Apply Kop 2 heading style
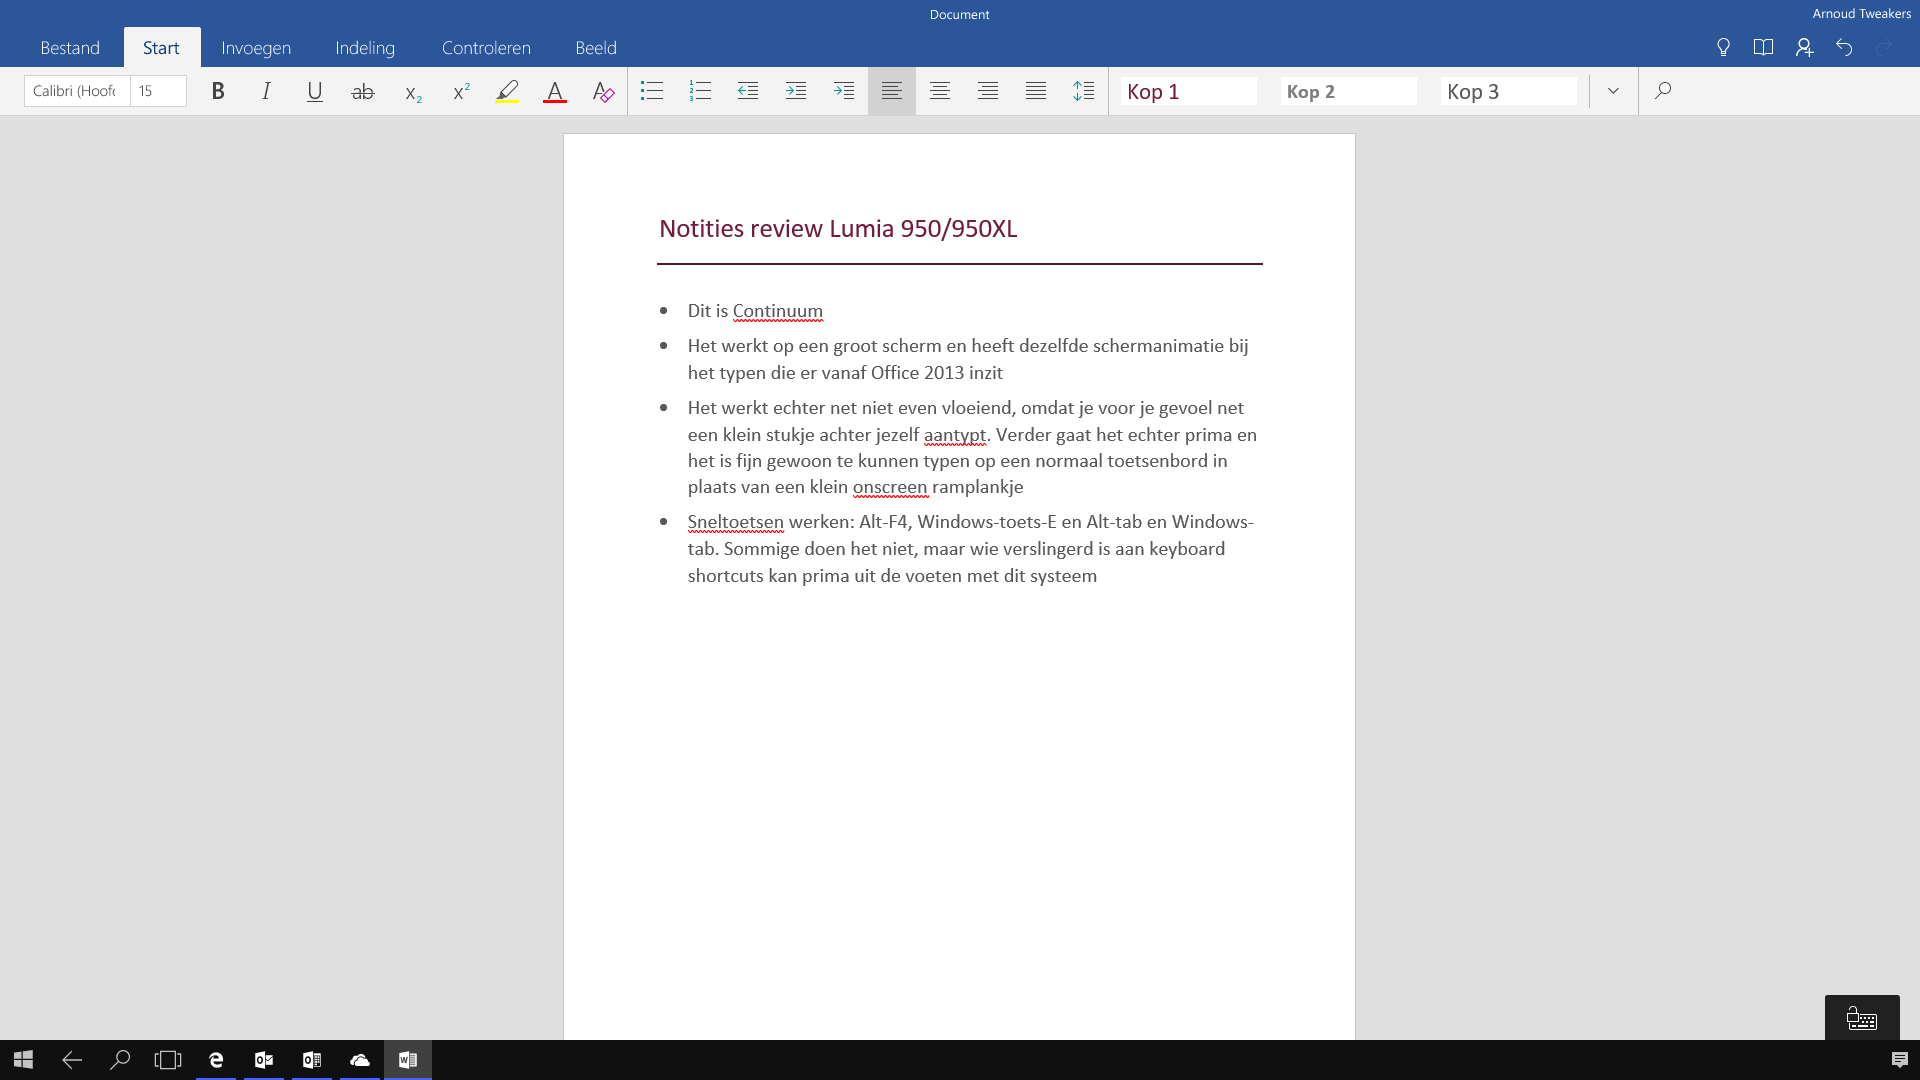This screenshot has height=1080, width=1920. coord(1349,91)
